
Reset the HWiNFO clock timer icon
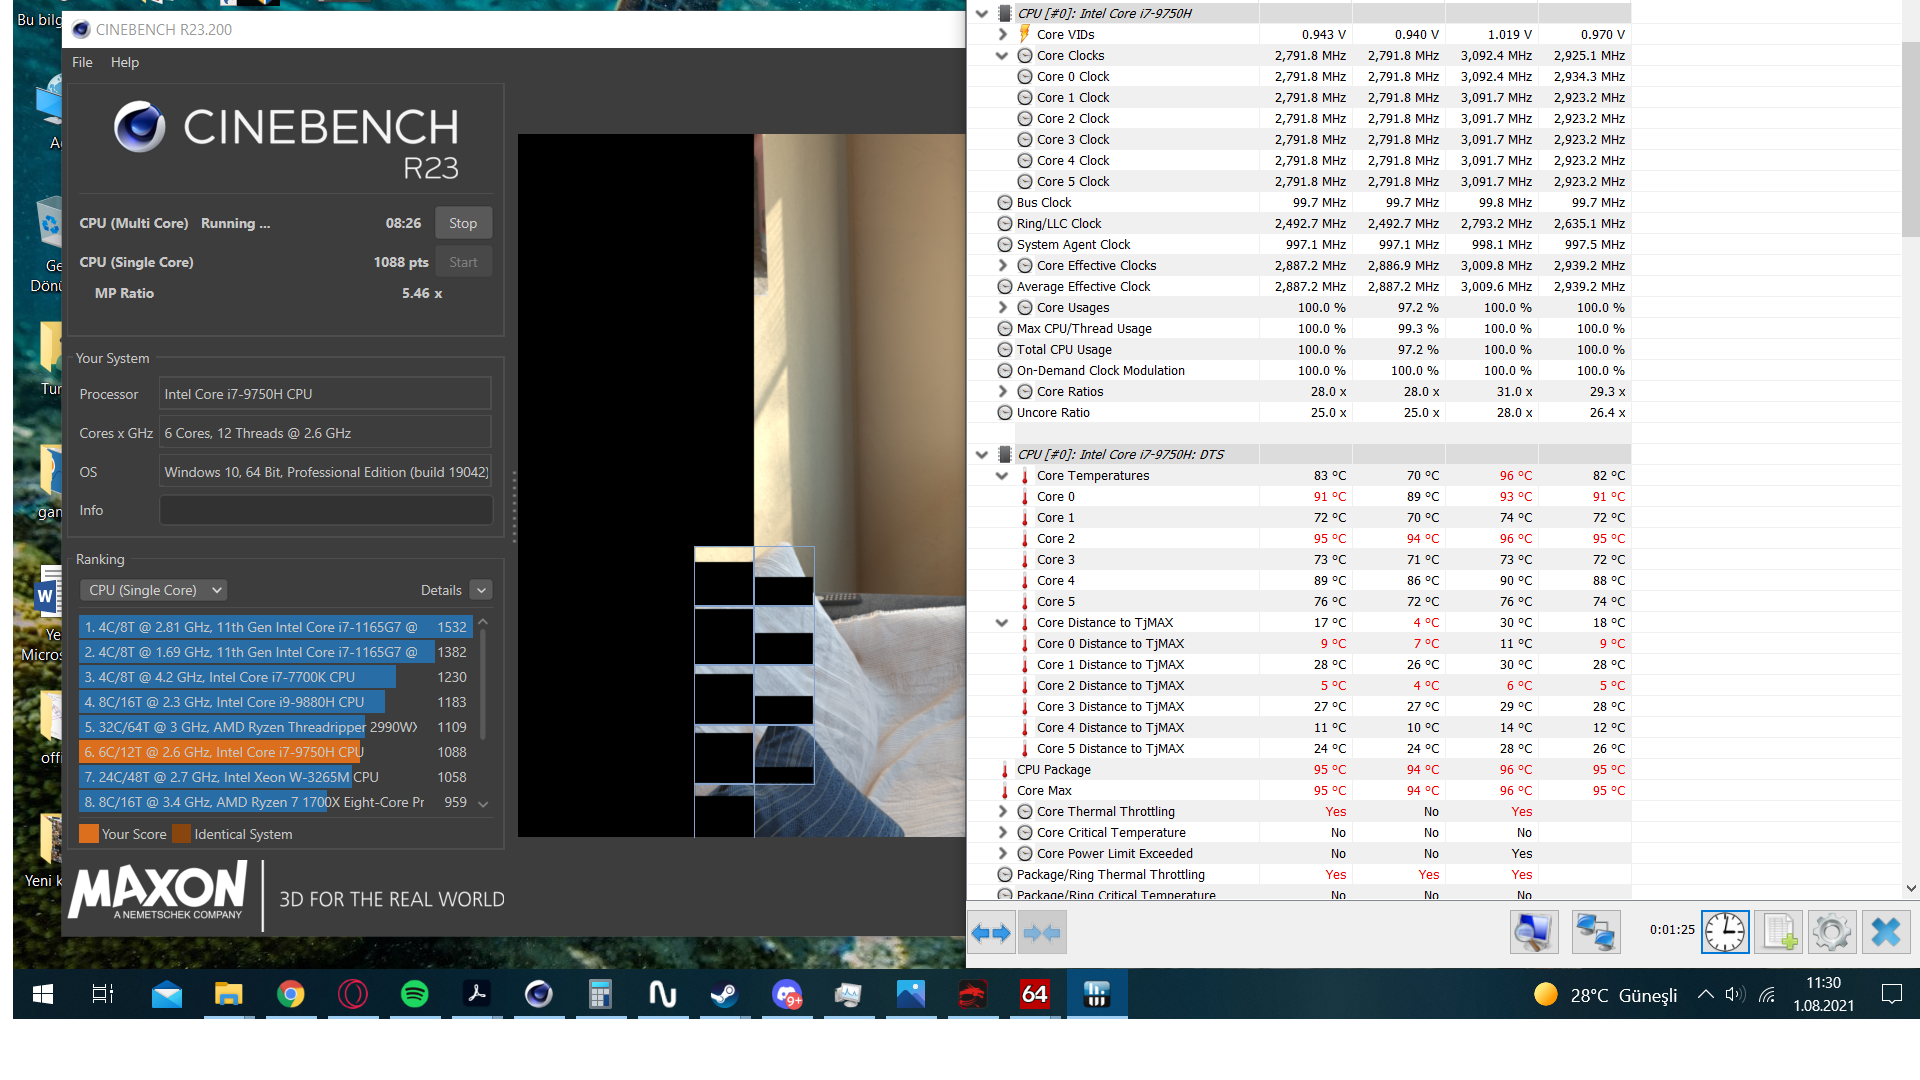(x=1725, y=933)
